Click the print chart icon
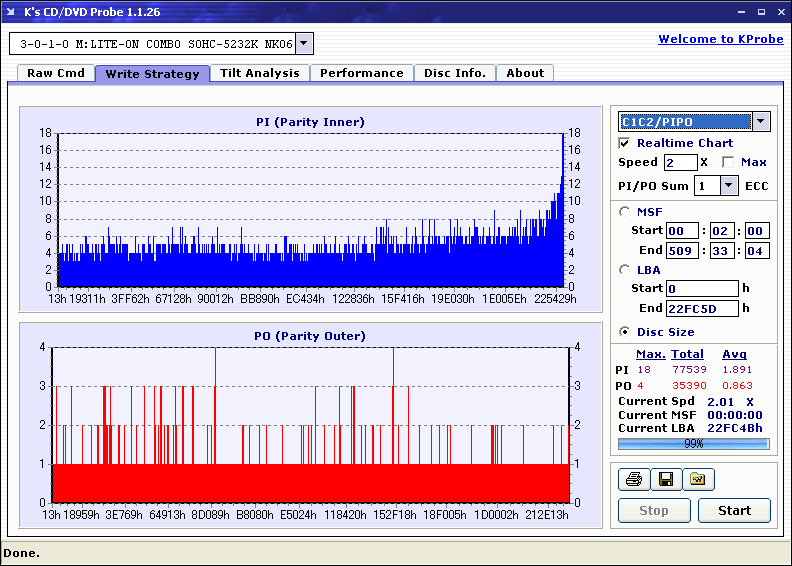 click(x=634, y=480)
